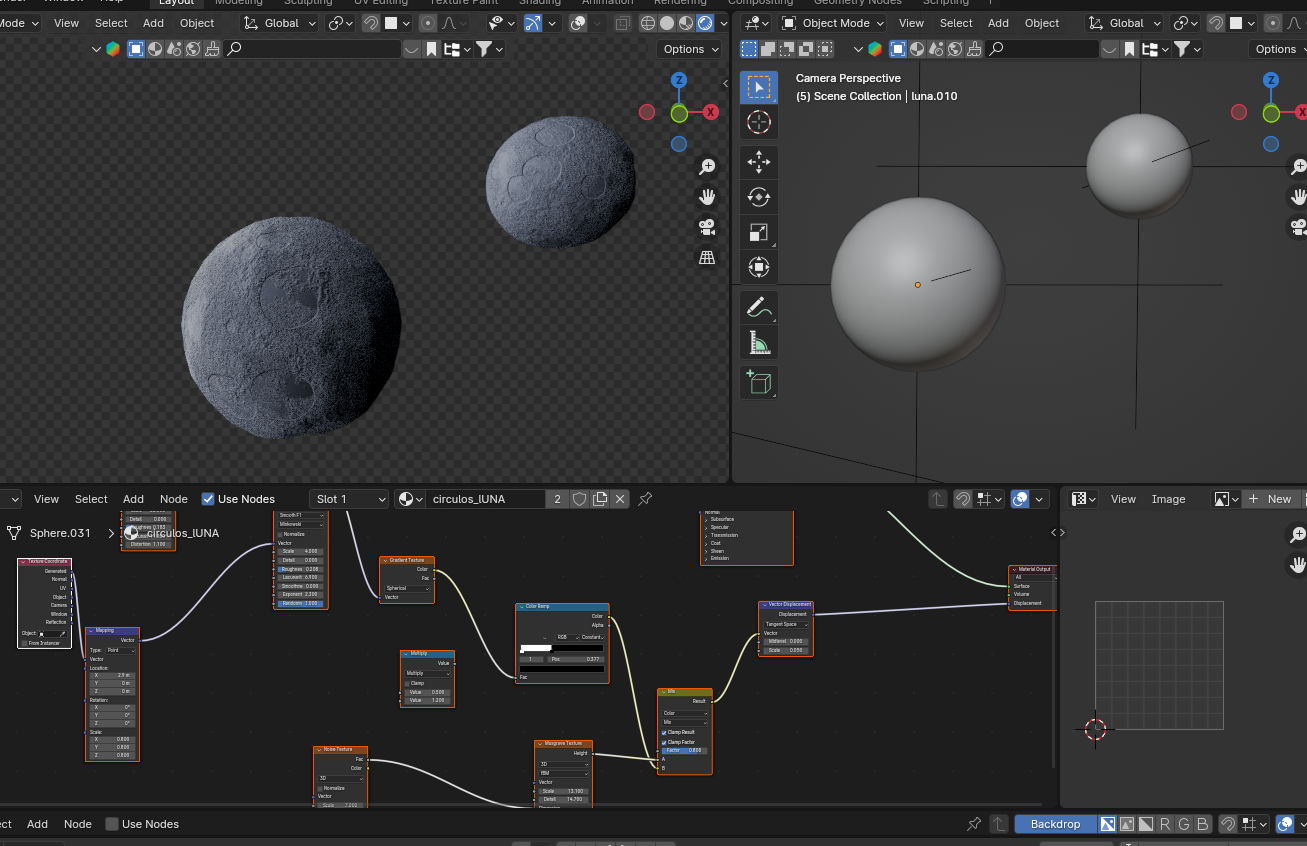Viewport: 1307px width, 846px height.
Task: Open Spherical dropdown in Gradient Texture node
Action: (407, 588)
